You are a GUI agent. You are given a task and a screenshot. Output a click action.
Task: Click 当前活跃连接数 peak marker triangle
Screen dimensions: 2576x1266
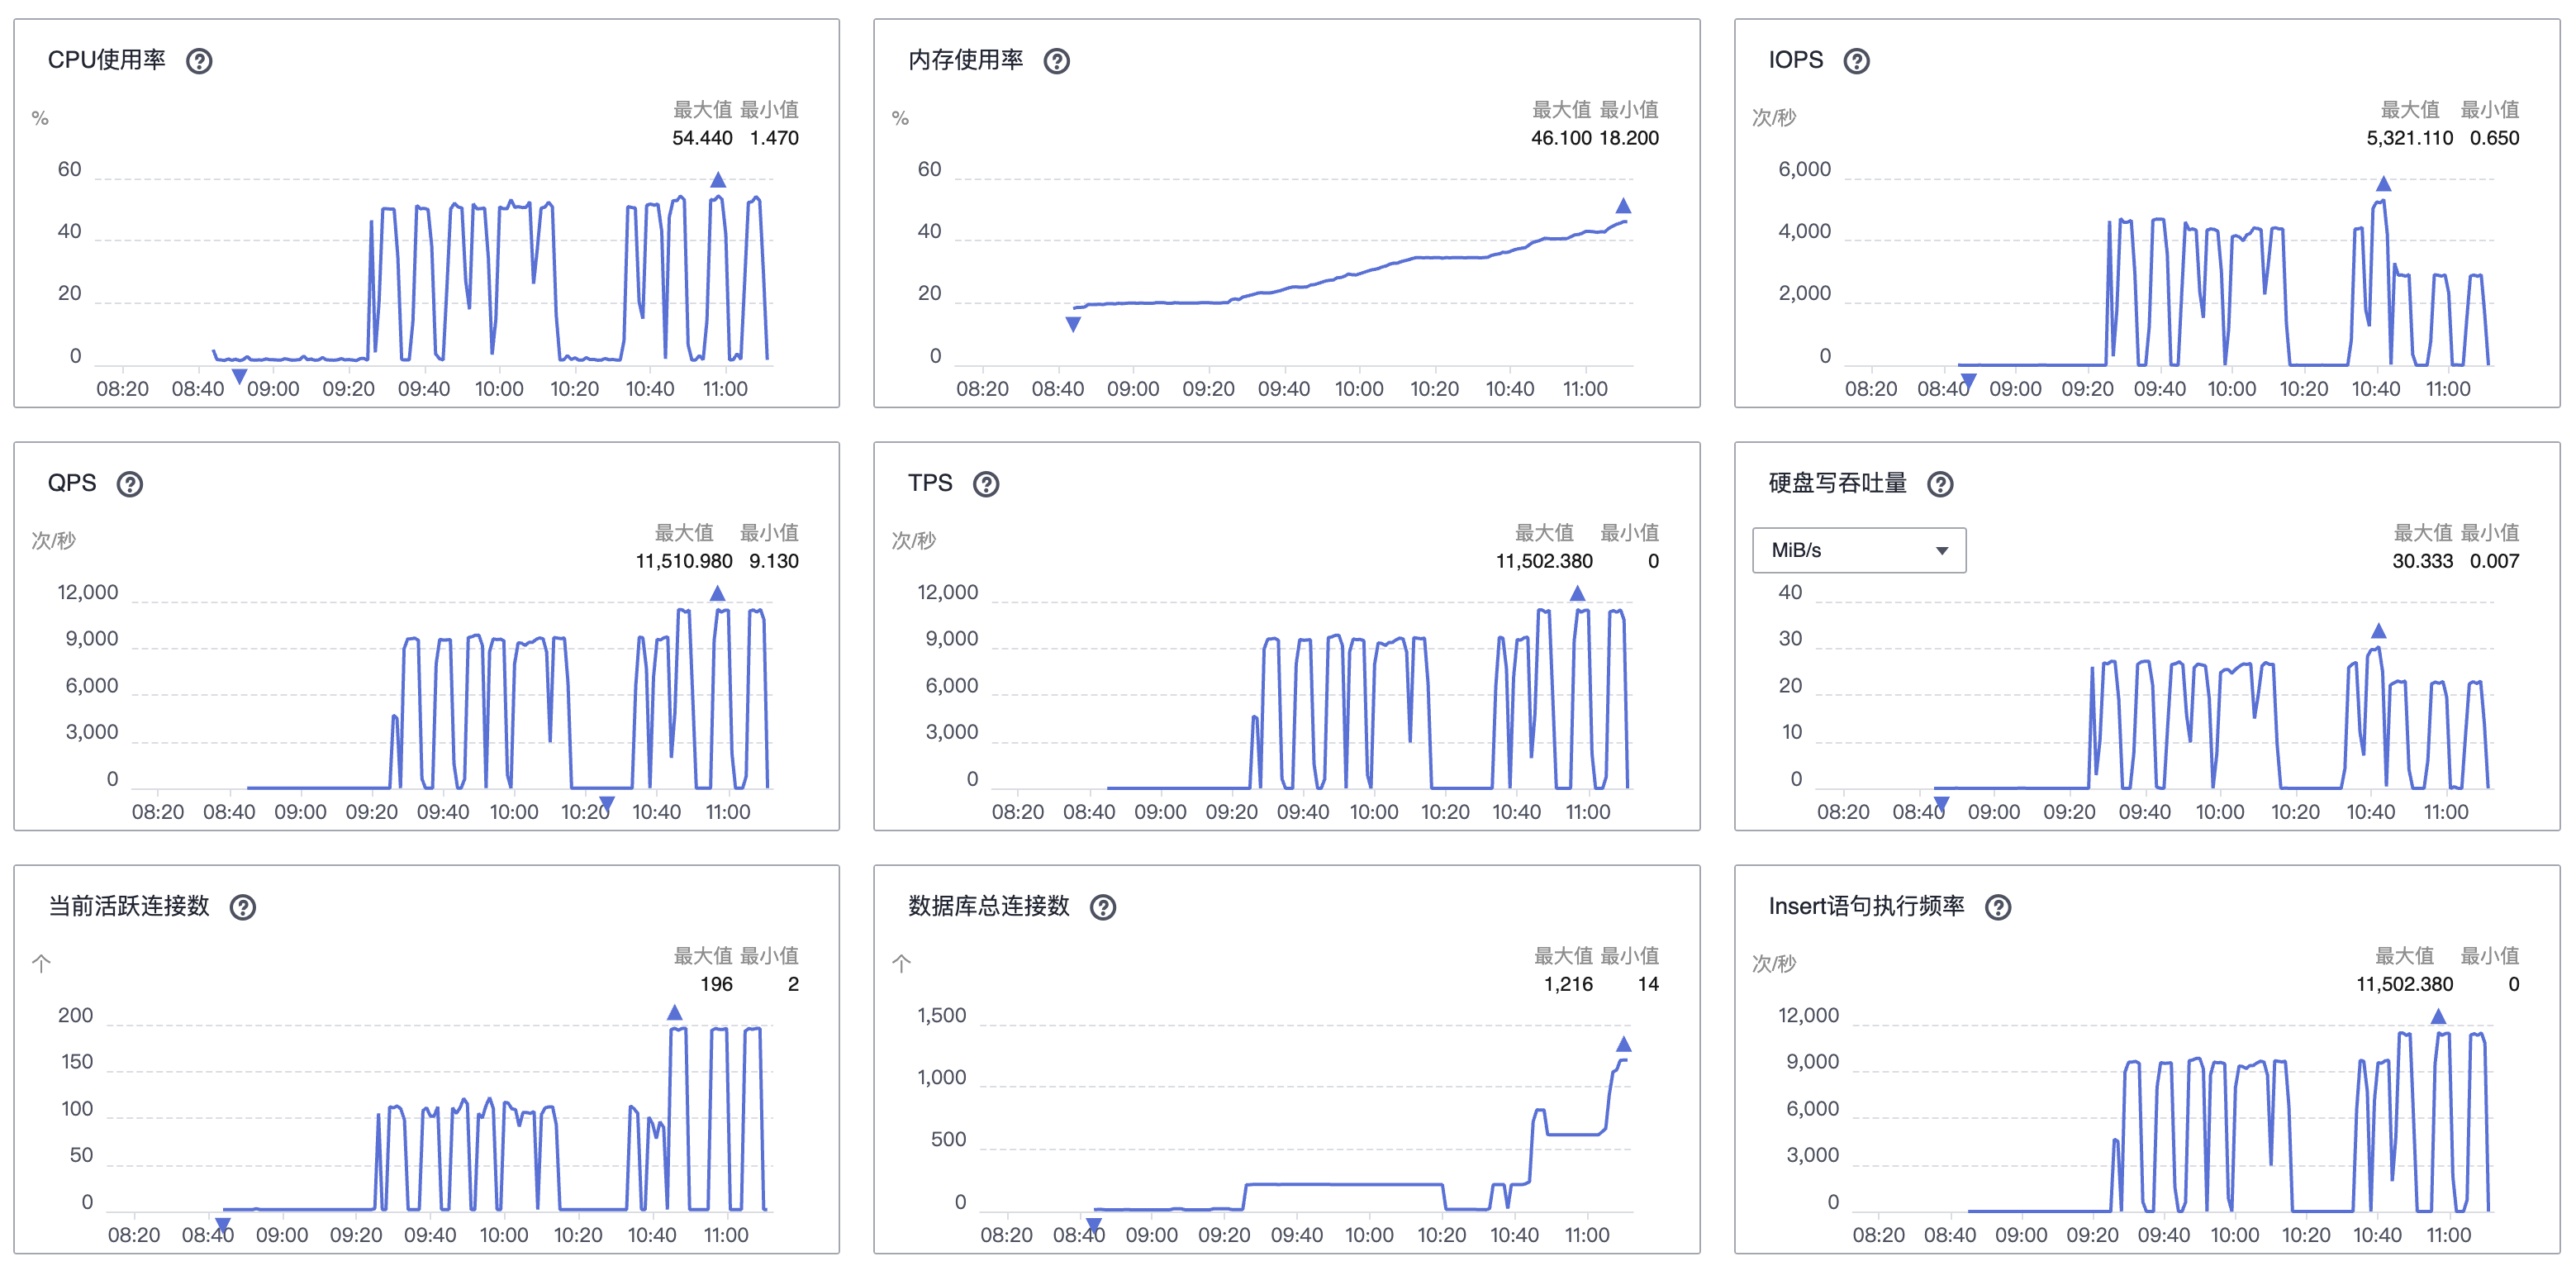pyautogui.click(x=675, y=1013)
